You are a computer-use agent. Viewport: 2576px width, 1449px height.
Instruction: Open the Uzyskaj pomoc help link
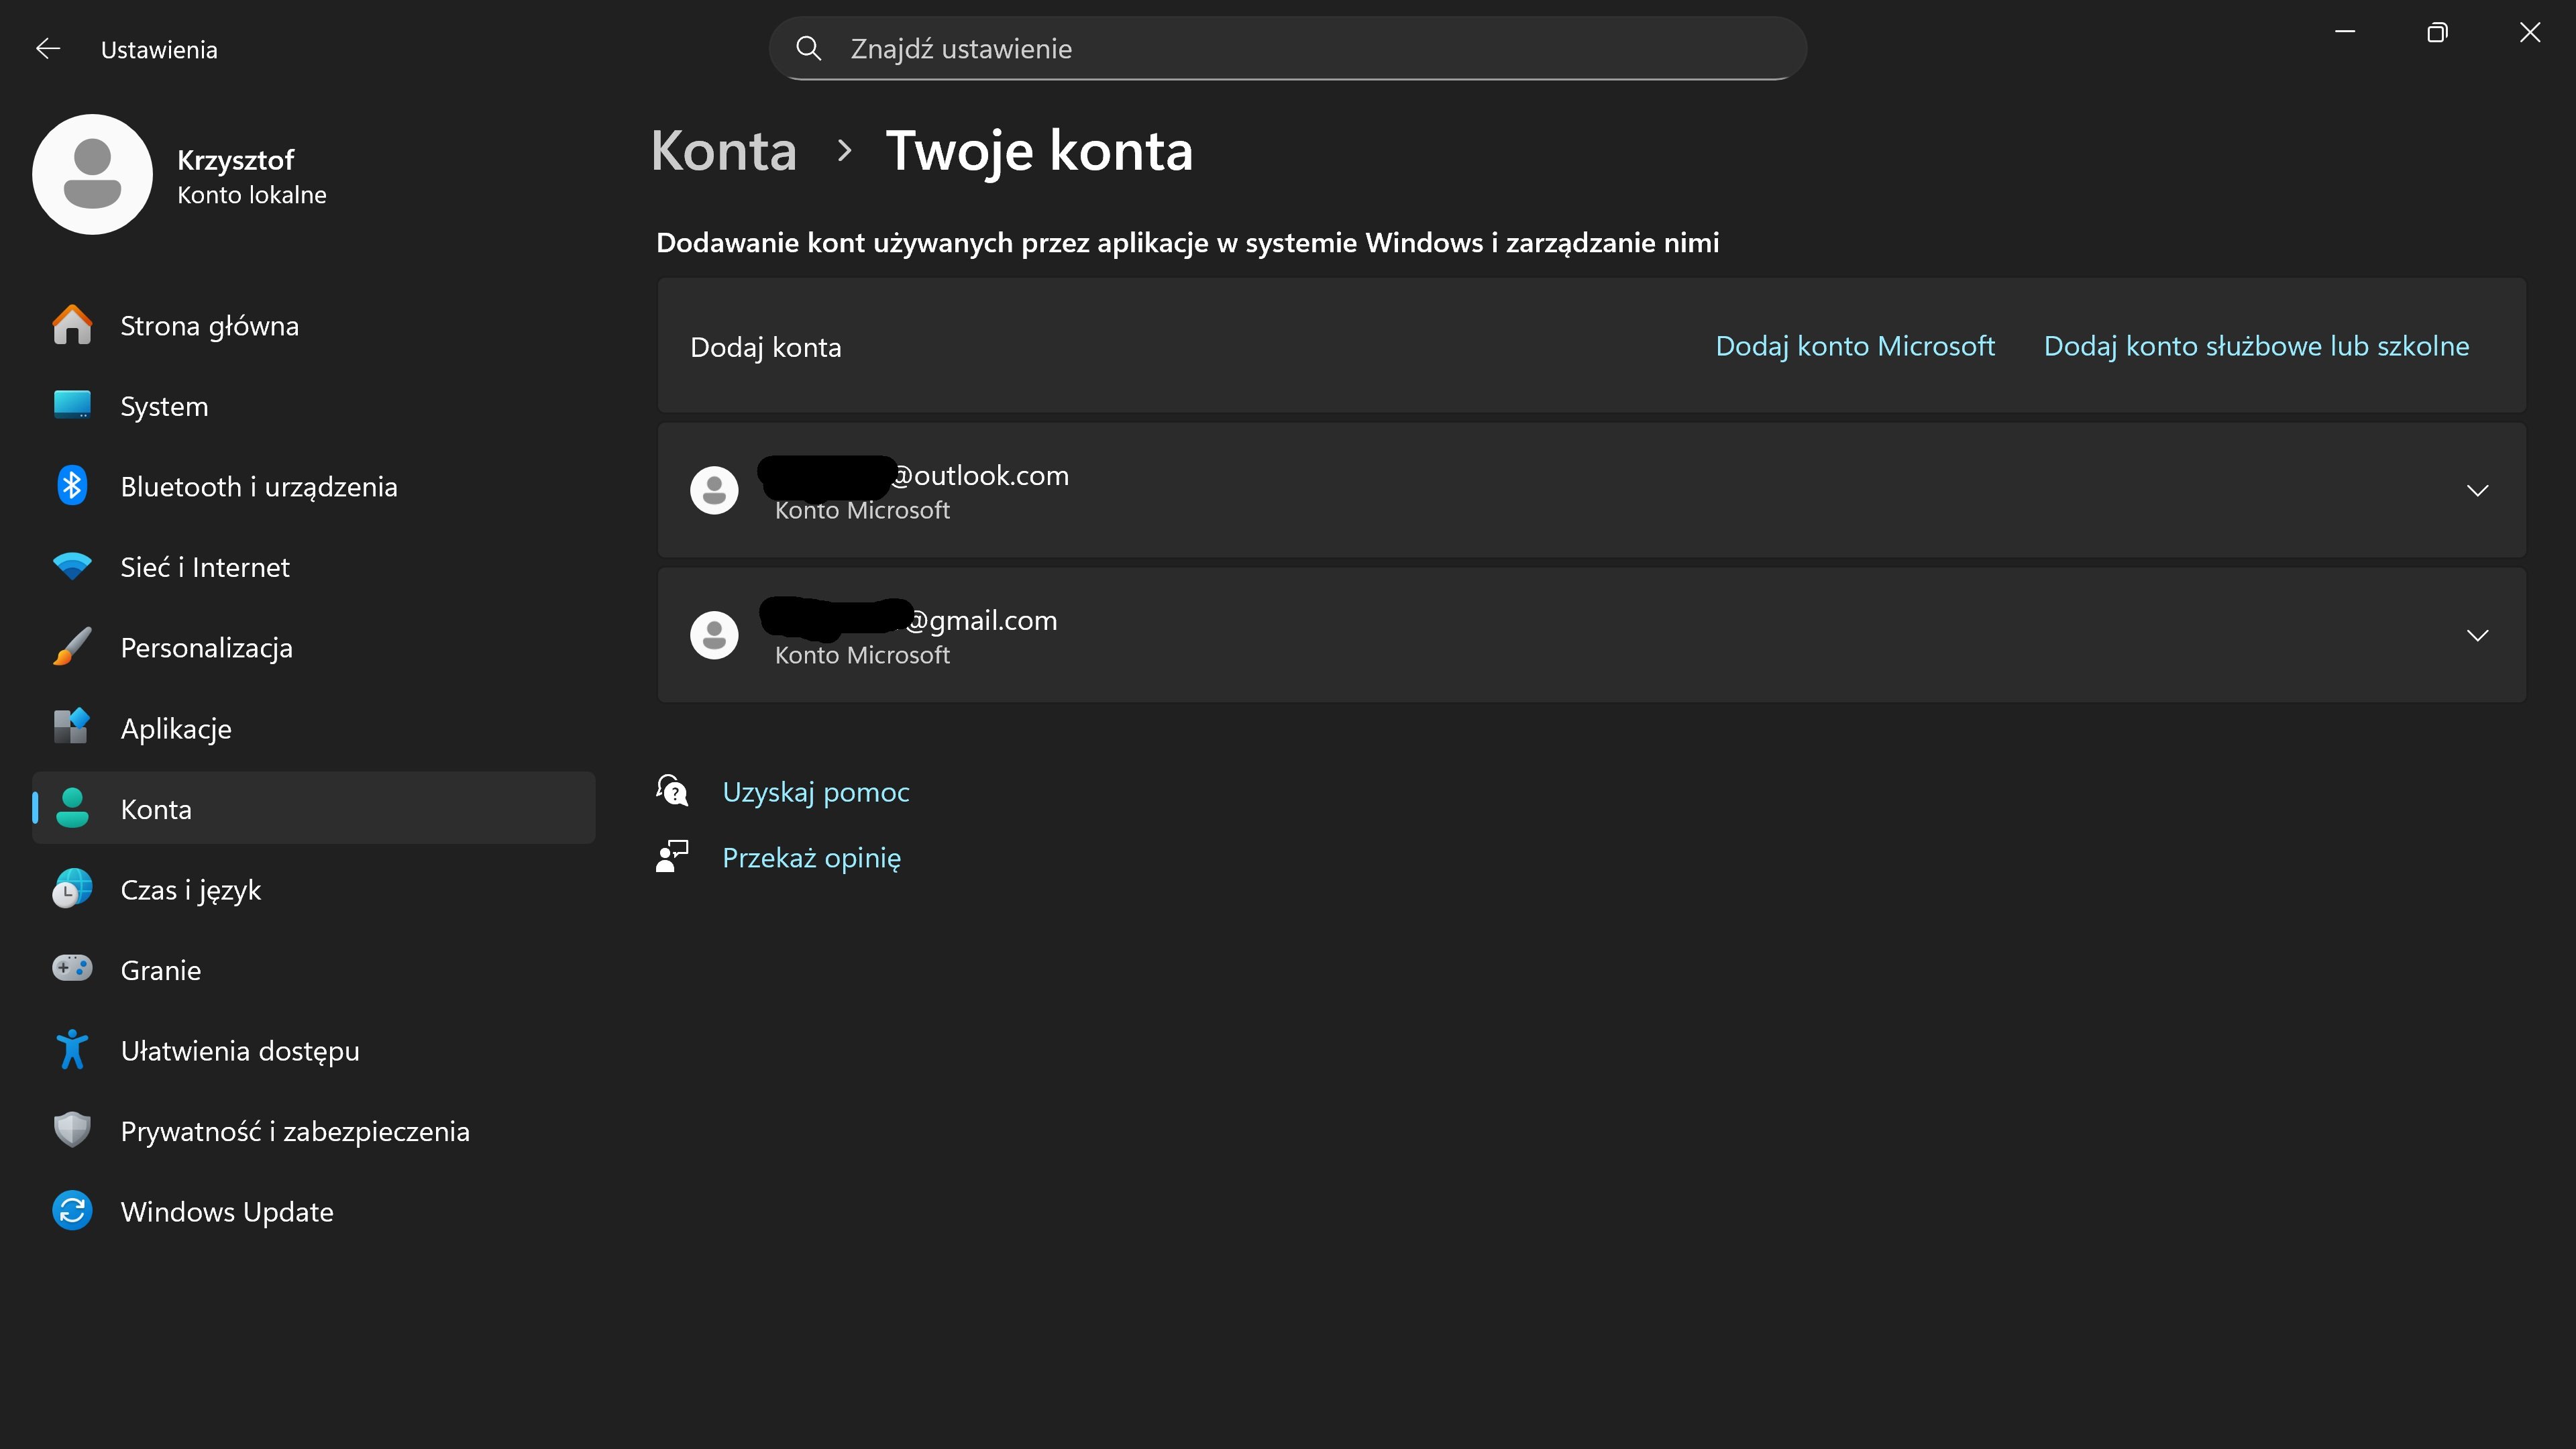815,792
